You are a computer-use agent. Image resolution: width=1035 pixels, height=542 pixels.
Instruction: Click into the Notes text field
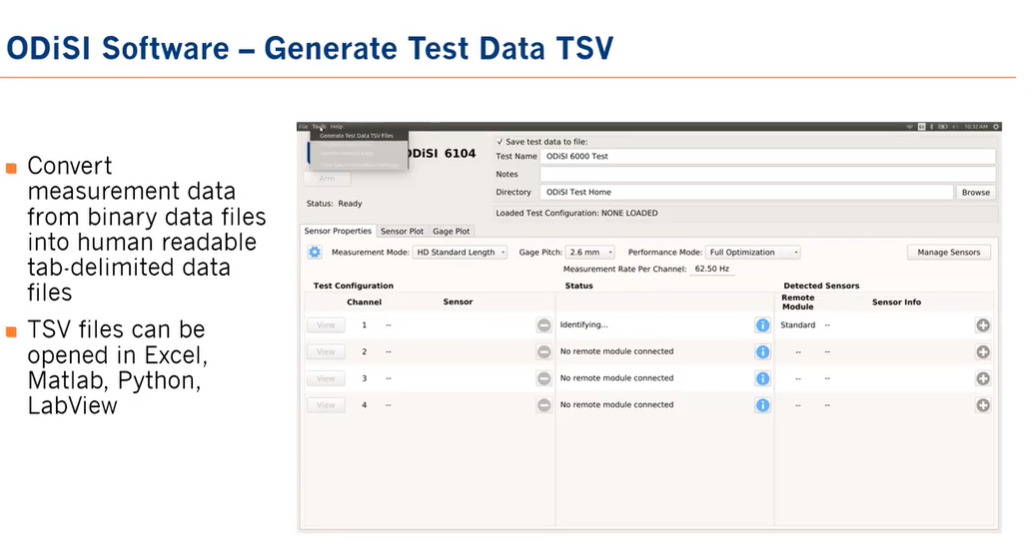click(x=767, y=174)
